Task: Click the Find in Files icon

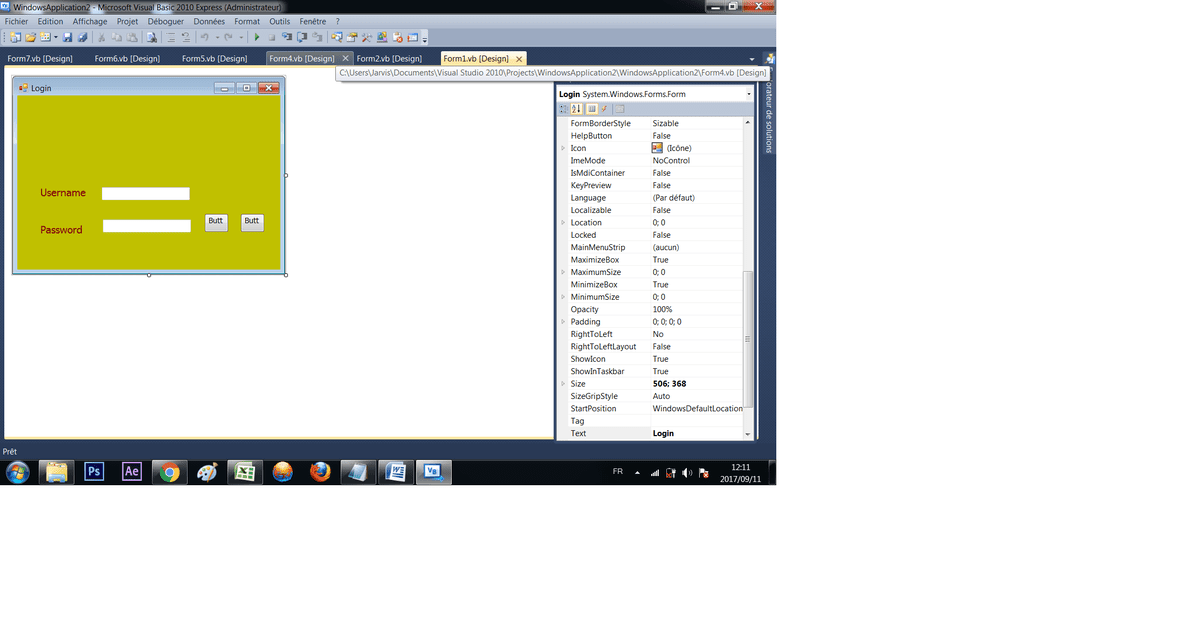Action: [x=151, y=37]
